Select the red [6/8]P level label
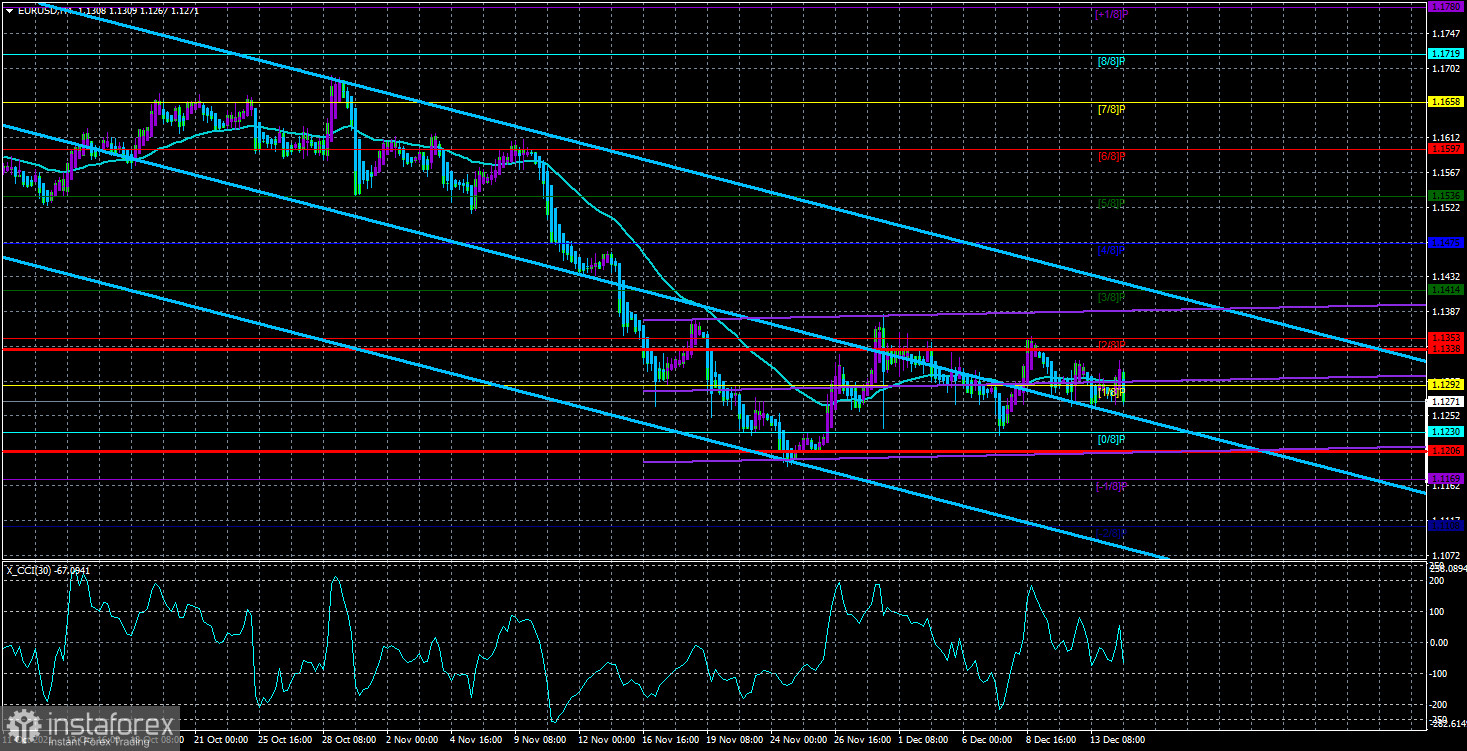Viewport: 1467px width, 751px height. click(x=1111, y=156)
